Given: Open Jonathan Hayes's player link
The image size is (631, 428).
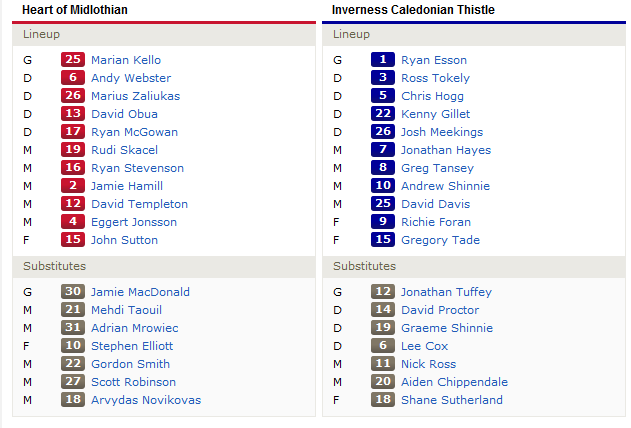Looking at the screenshot, I should coord(446,150).
